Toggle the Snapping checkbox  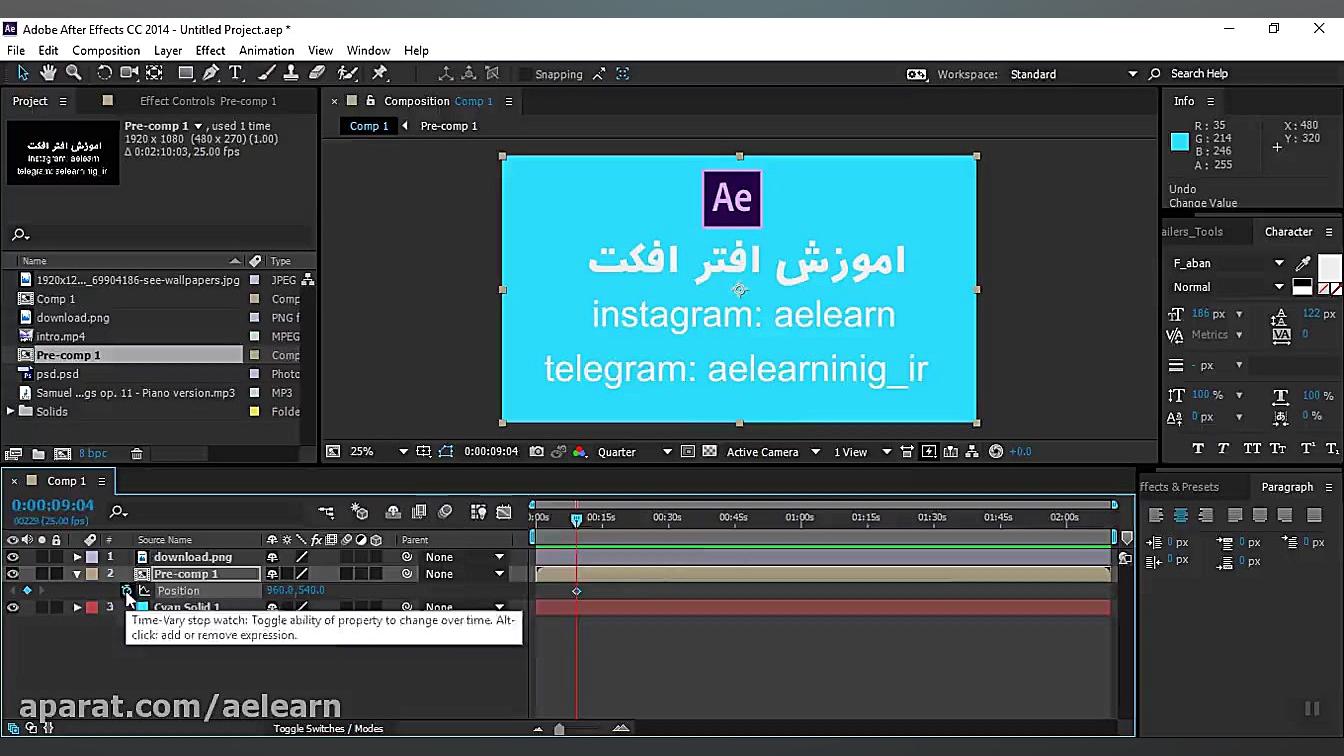pyautogui.click(x=526, y=74)
